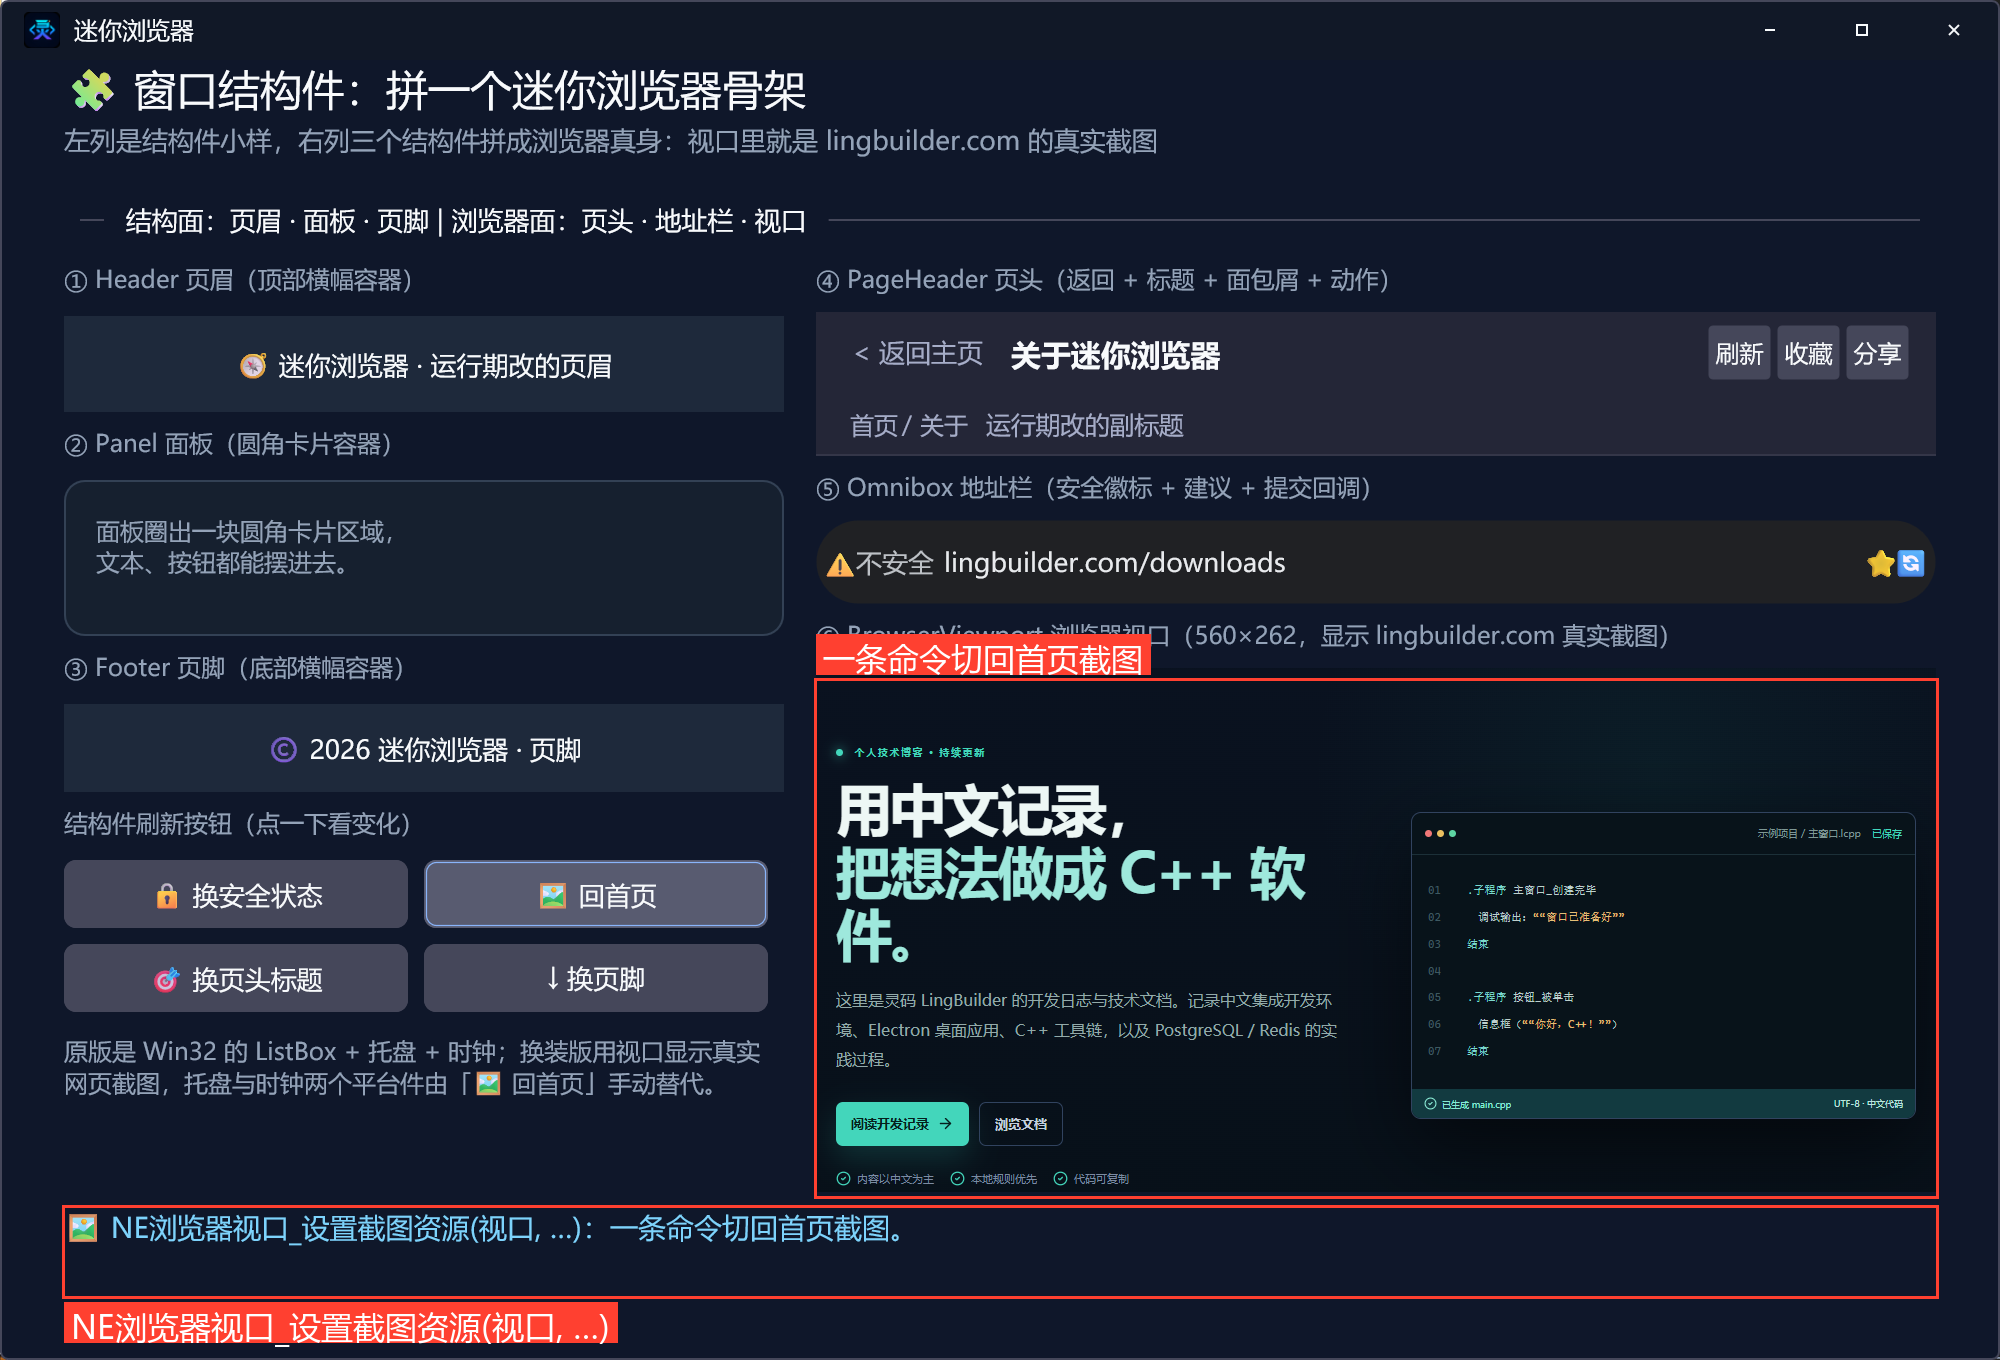Screen dimensions: 2000x1360
Task: Click 阅读开发记录 in the viewport screenshot
Action: pyautogui.click(x=902, y=1124)
